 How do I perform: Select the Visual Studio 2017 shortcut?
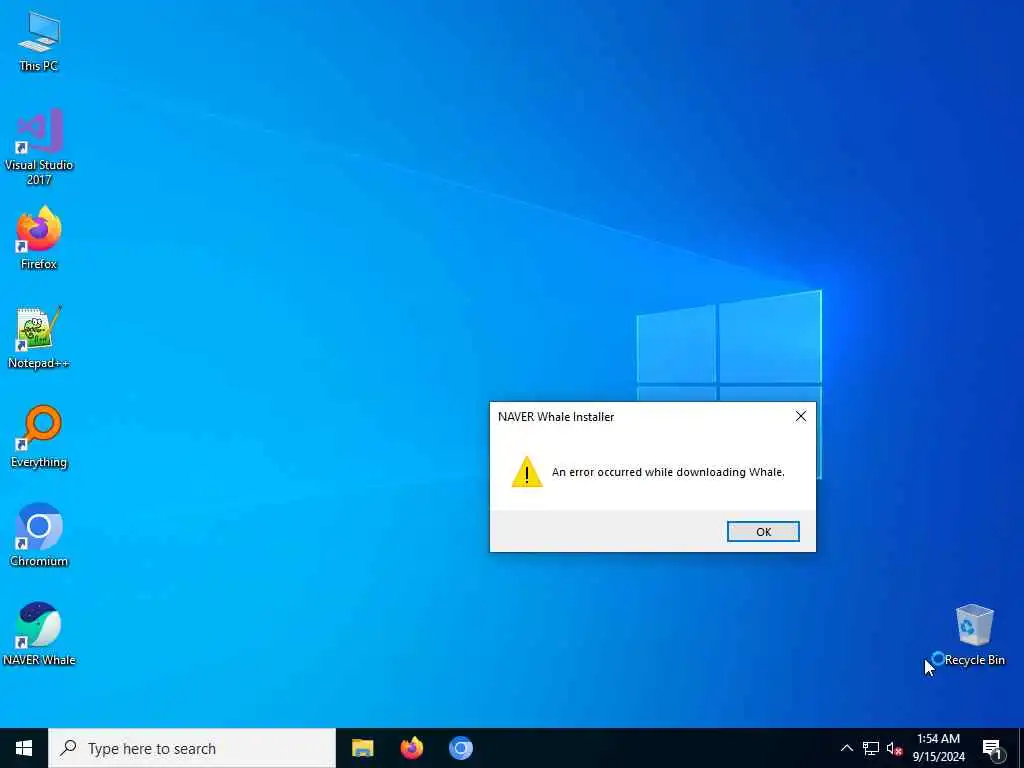pyautogui.click(x=39, y=146)
